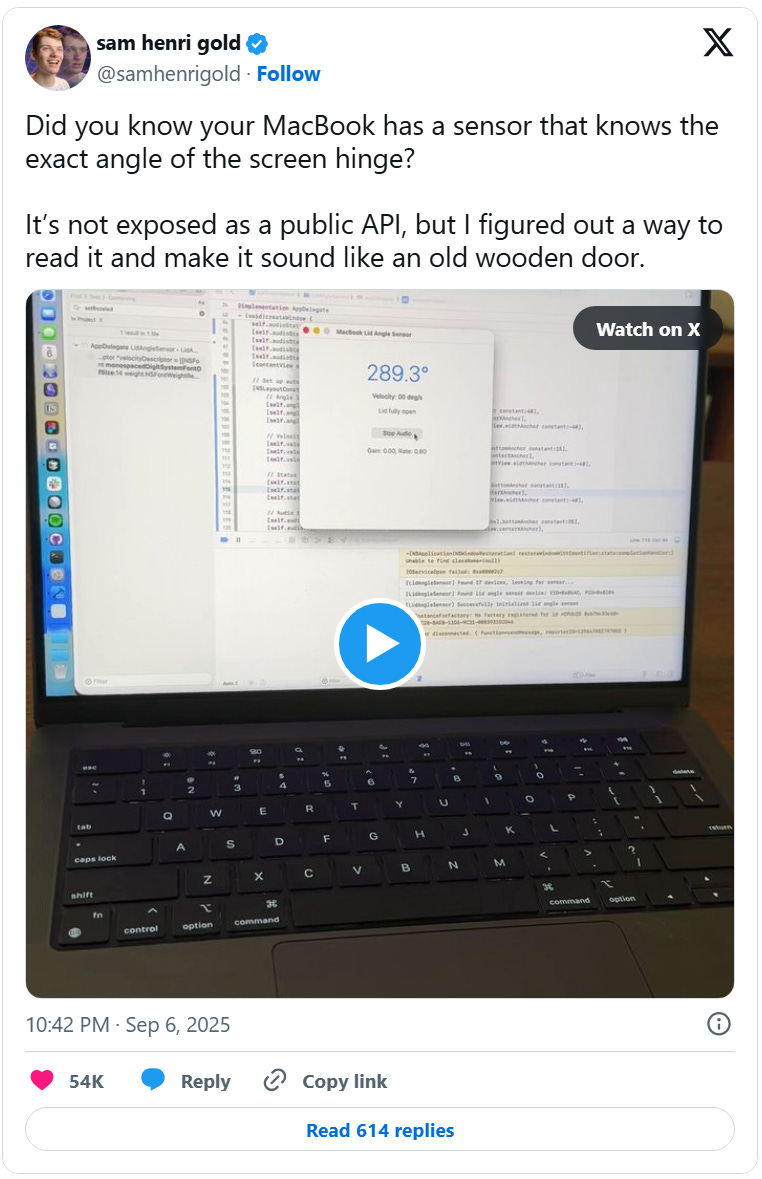Follow @samhenrigold
762x1179 pixels.
click(x=288, y=74)
